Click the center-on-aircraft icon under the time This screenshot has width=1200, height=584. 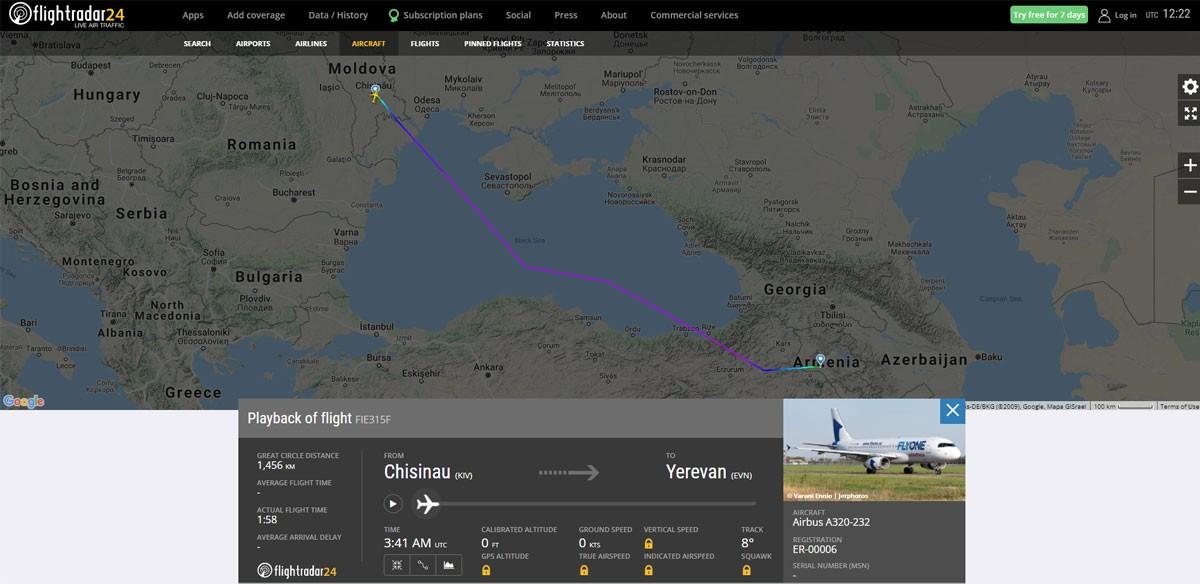[397, 565]
